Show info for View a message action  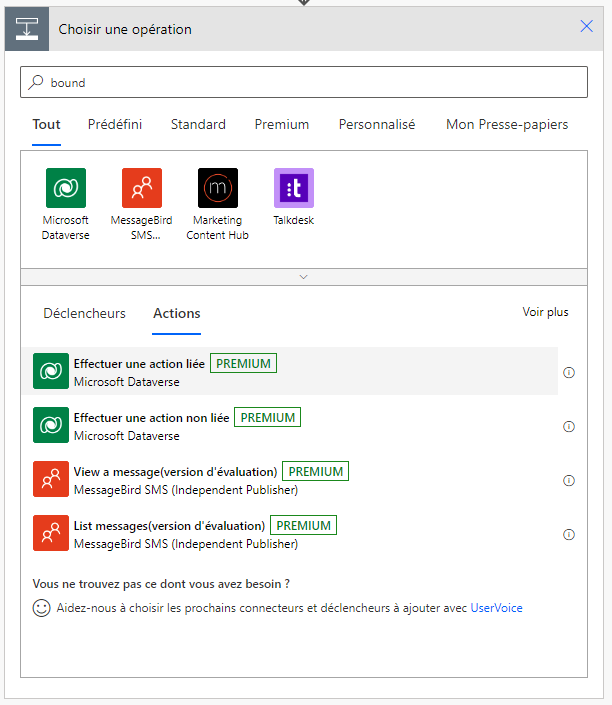point(569,480)
